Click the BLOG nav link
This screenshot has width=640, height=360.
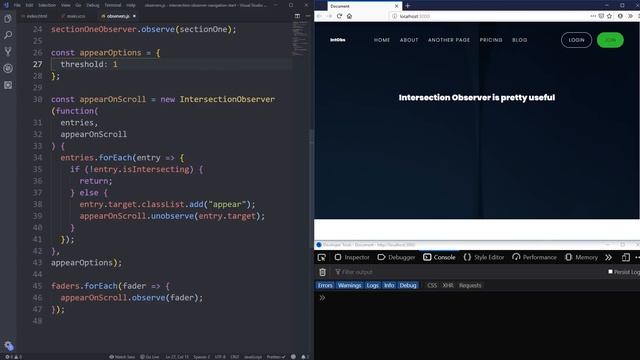(x=520, y=40)
